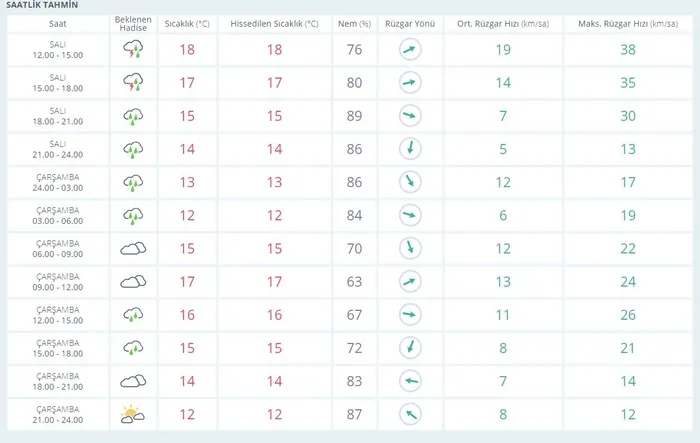Click the cloud icon for Çarşamba 06.00 - 09.00
This screenshot has width=700, height=443.
tap(133, 248)
